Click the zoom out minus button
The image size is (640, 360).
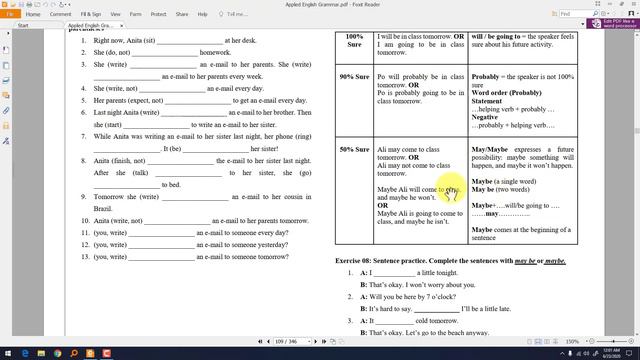[x=592, y=341]
